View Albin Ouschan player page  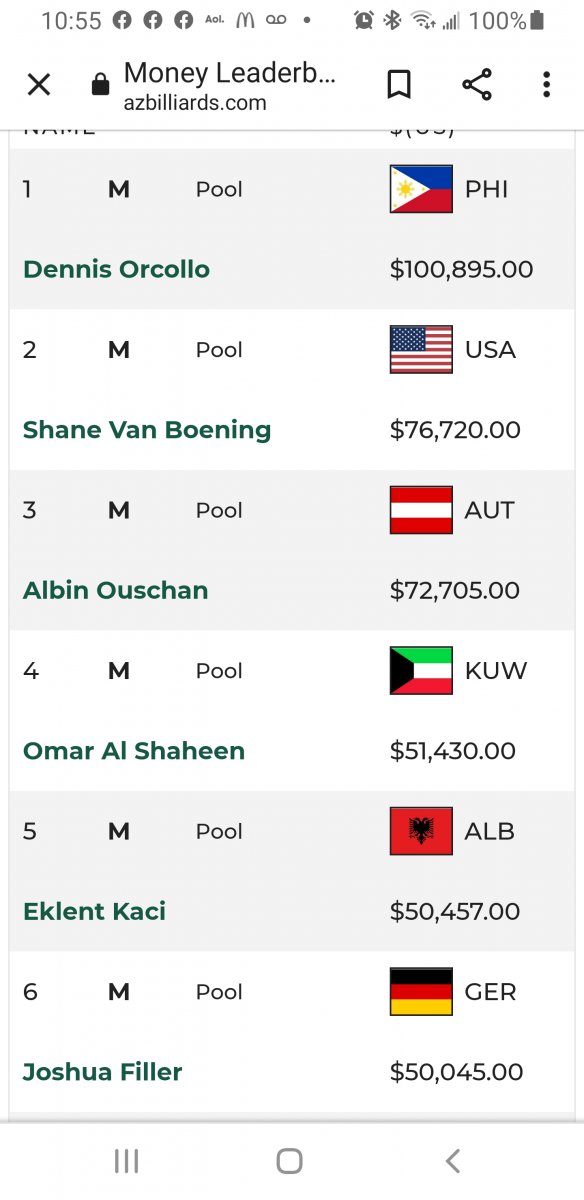(115, 590)
